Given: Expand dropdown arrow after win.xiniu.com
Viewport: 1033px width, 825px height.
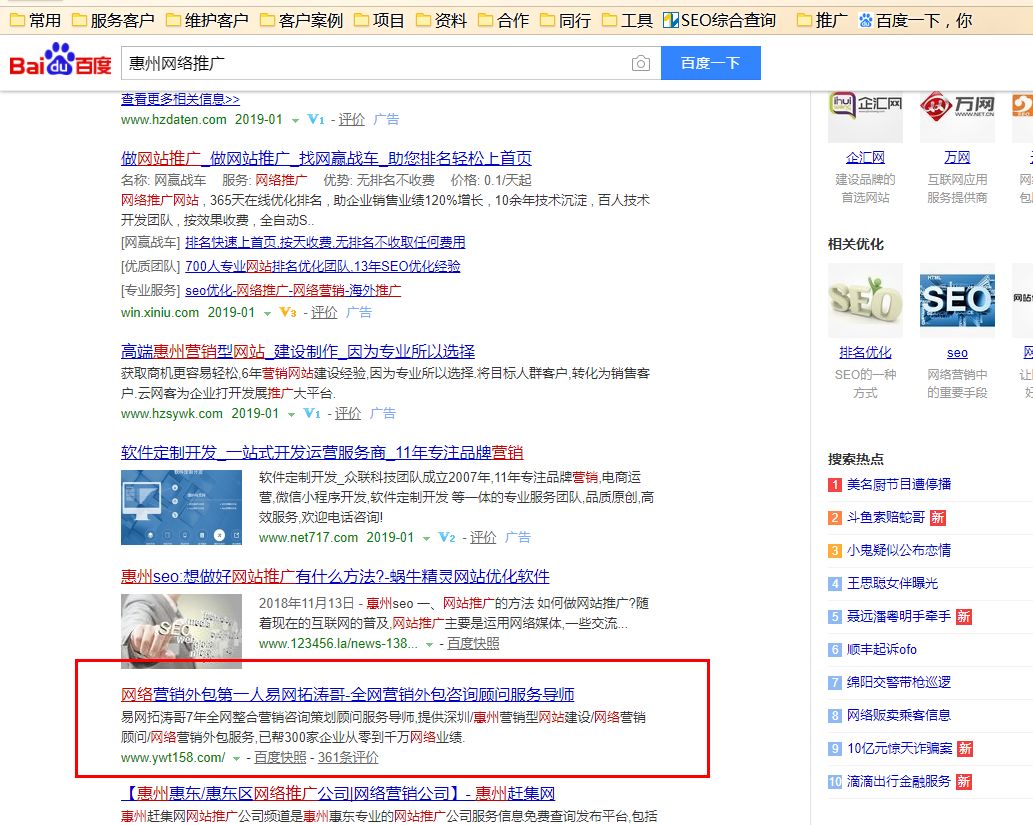Looking at the screenshot, I should pos(267,314).
